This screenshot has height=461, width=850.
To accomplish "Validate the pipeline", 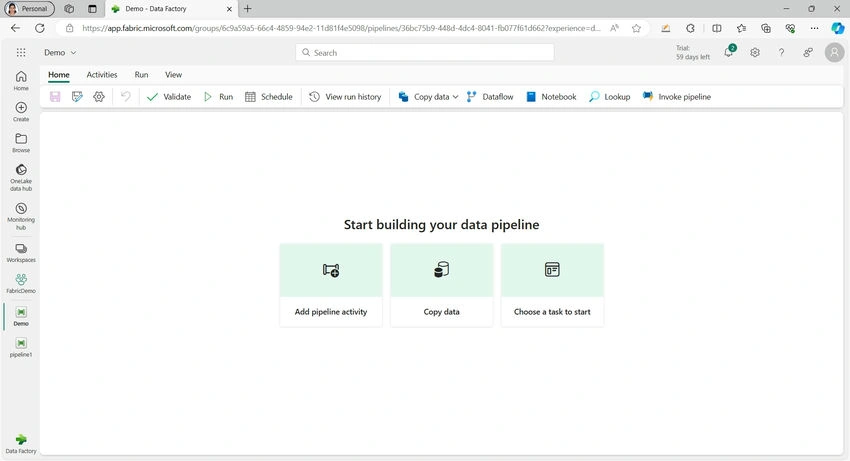I will (x=169, y=97).
